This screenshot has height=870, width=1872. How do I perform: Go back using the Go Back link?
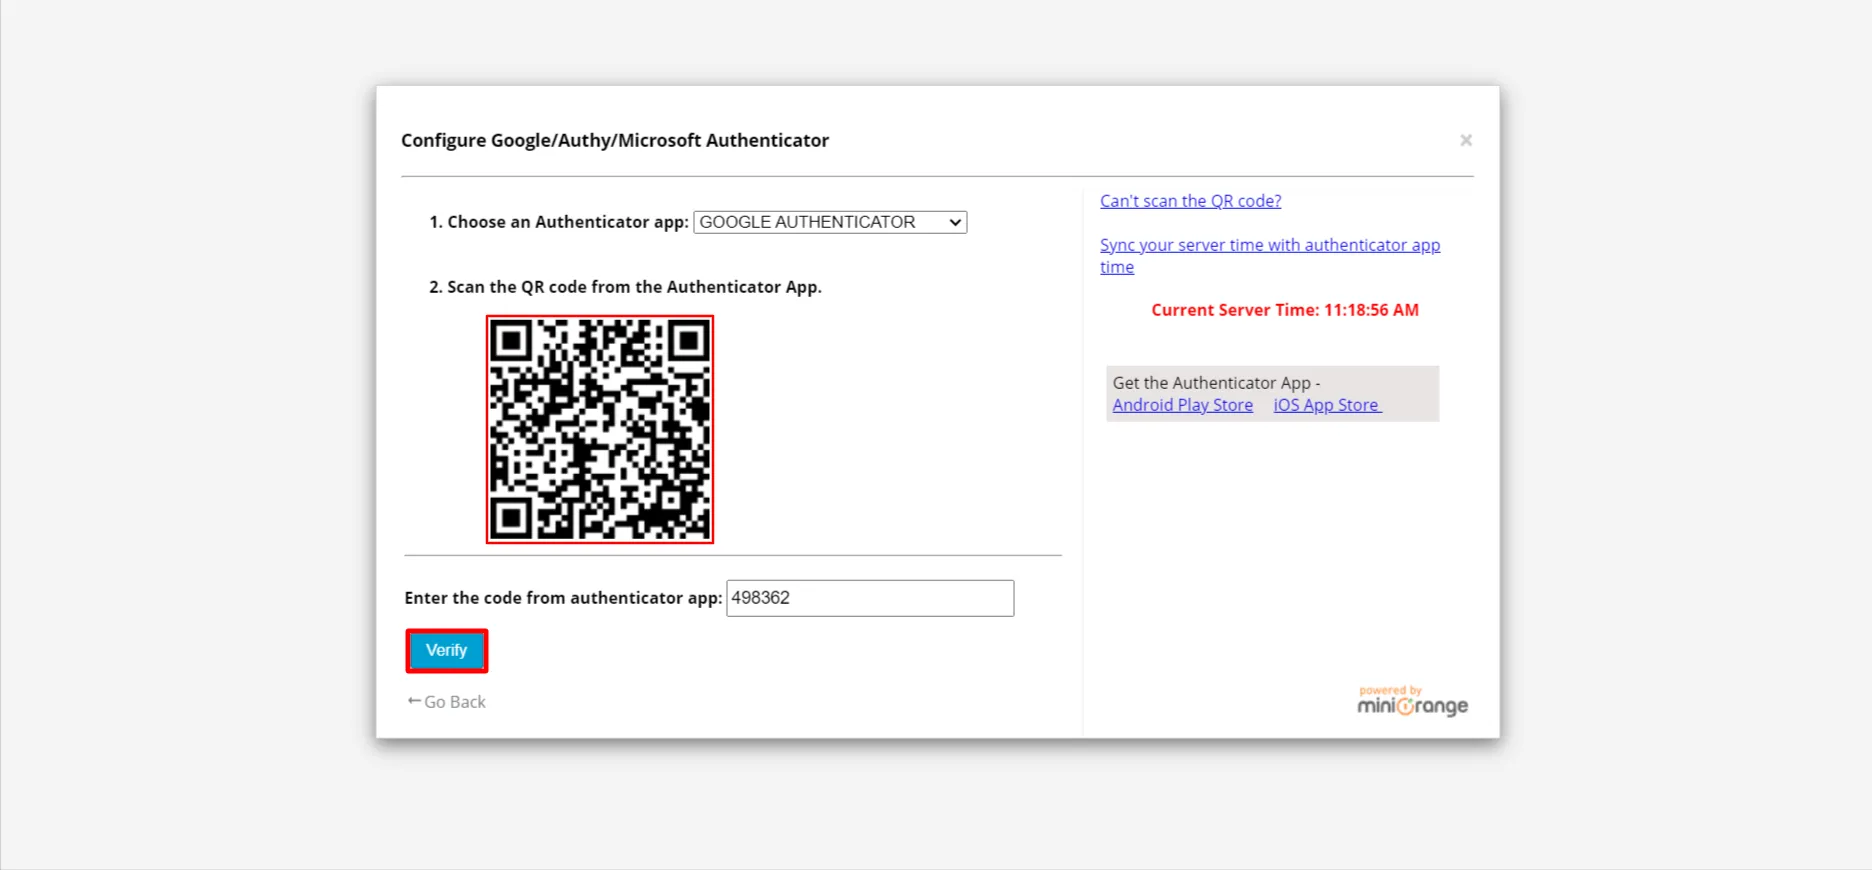[446, 702]
